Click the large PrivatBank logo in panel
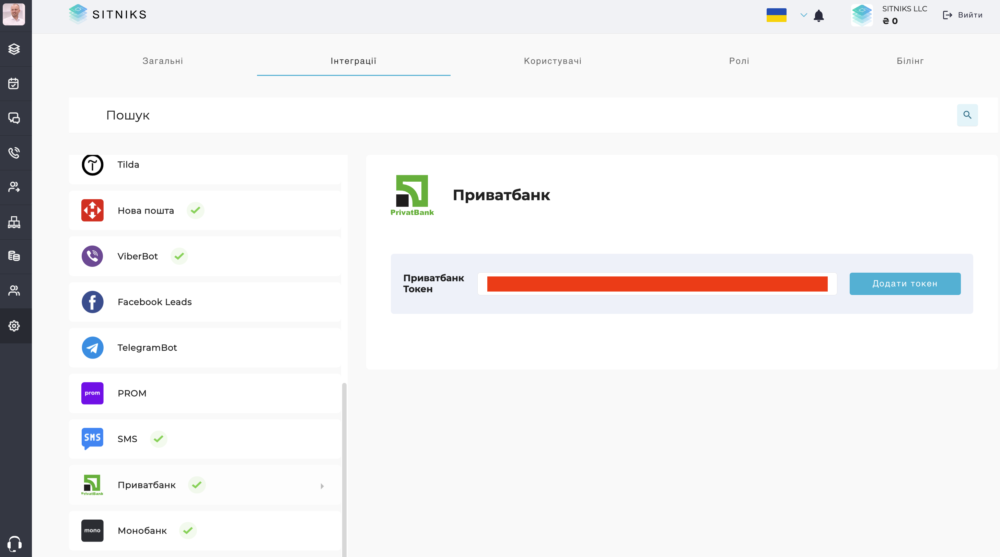The image size is (1000, 557). pyautogui.click(x=412, y=195)
